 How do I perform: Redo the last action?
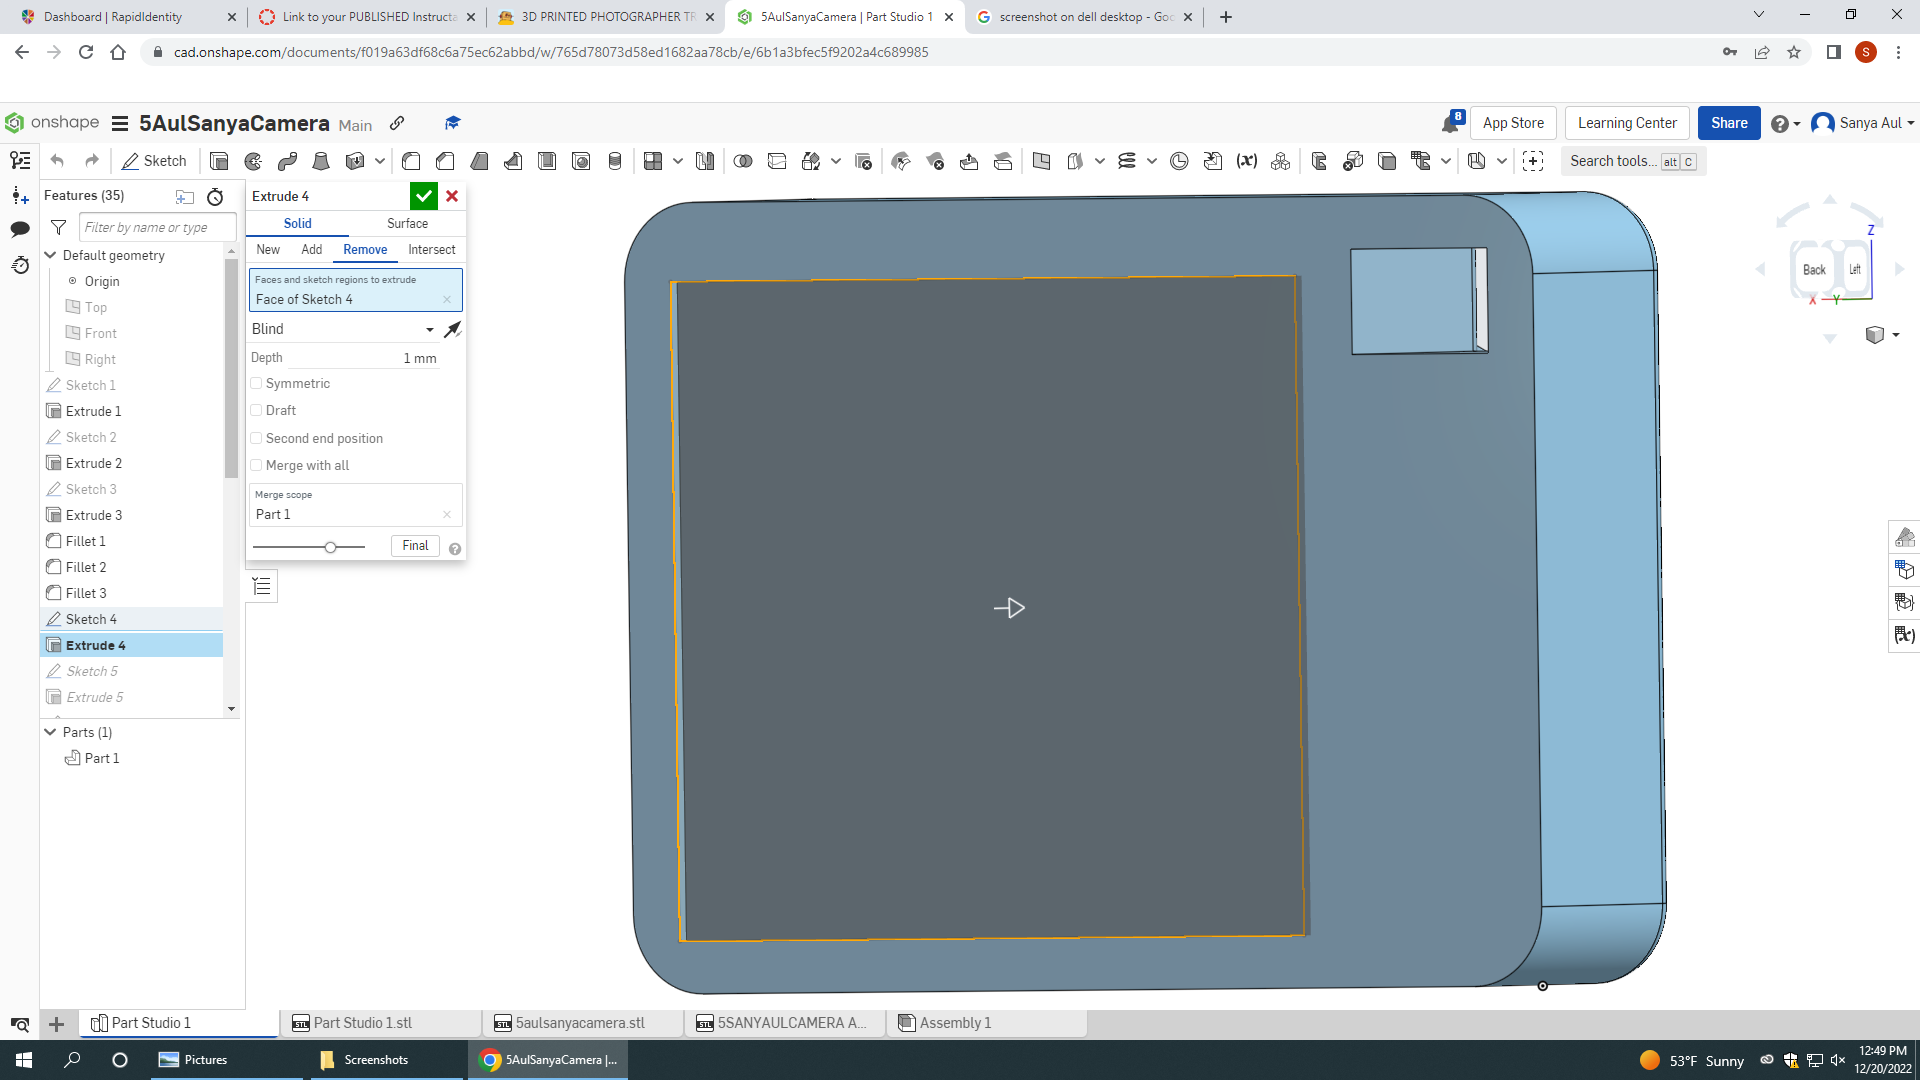click(92, 161)
